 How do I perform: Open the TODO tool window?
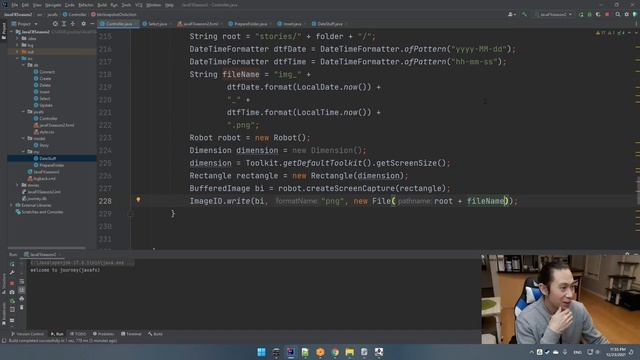click(x=78, y=334)
